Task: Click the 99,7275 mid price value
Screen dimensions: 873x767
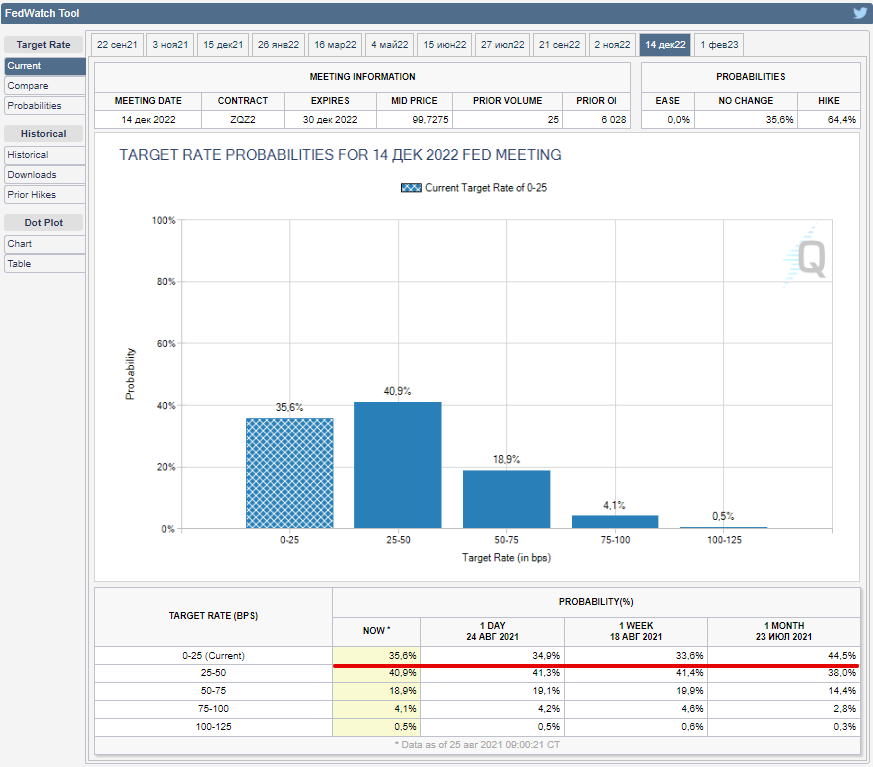Action: pos(430,120)
